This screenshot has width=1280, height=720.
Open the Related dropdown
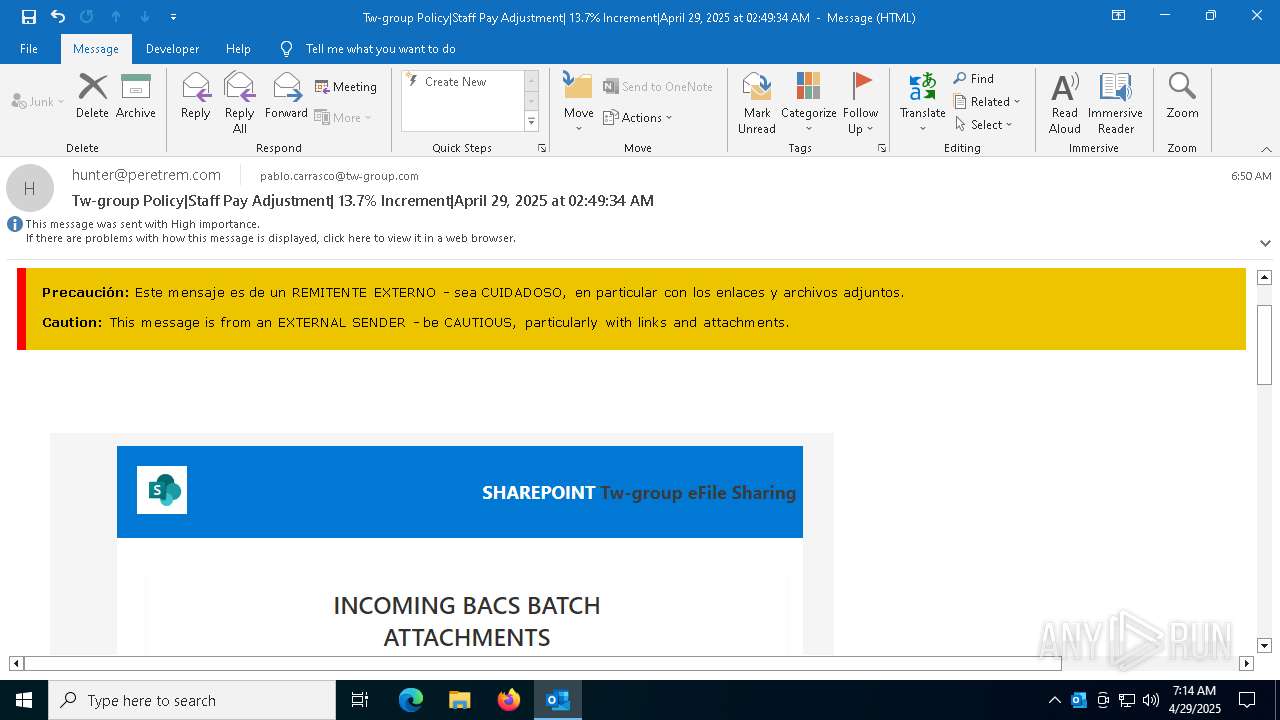pyautogui.click(x=987, y=101)
